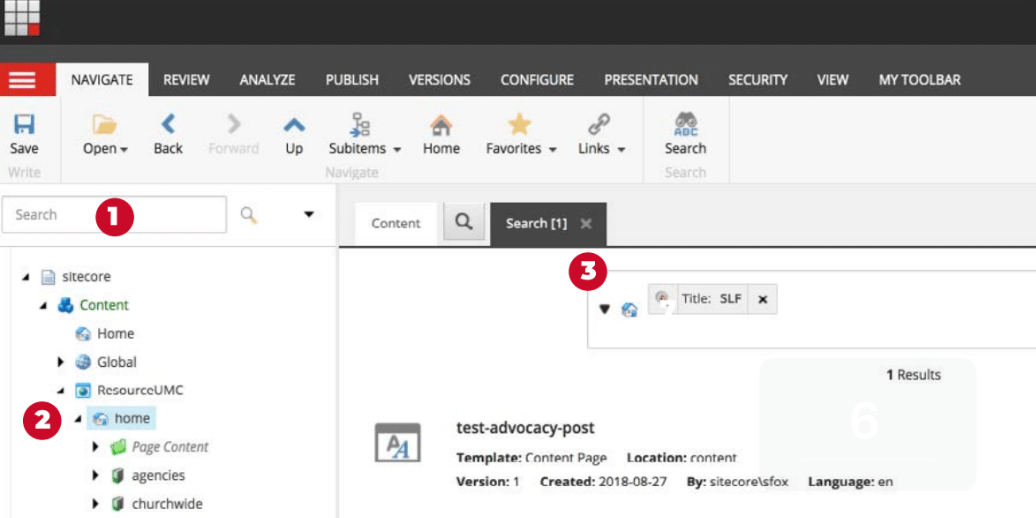Switch to the CONFIGURE ribbon tab

point(537,80)
